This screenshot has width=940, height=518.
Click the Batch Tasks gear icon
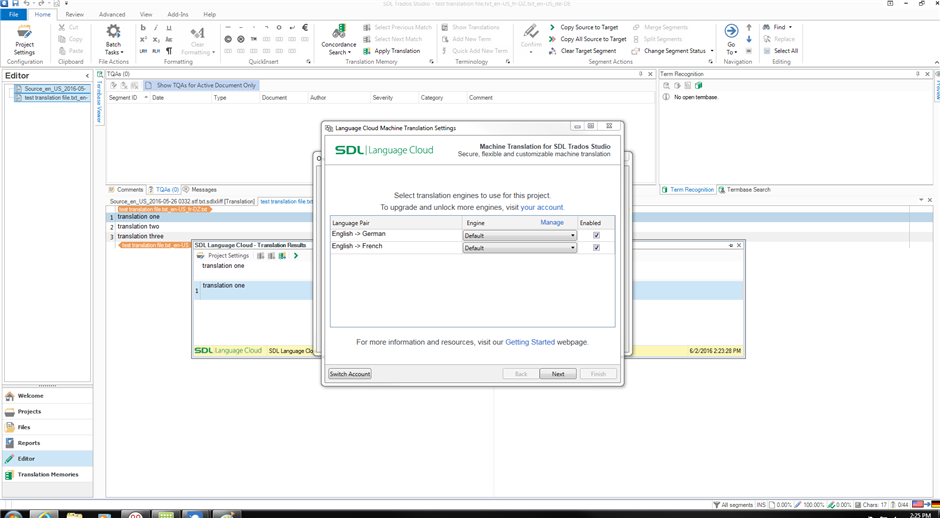pos(113,33)
